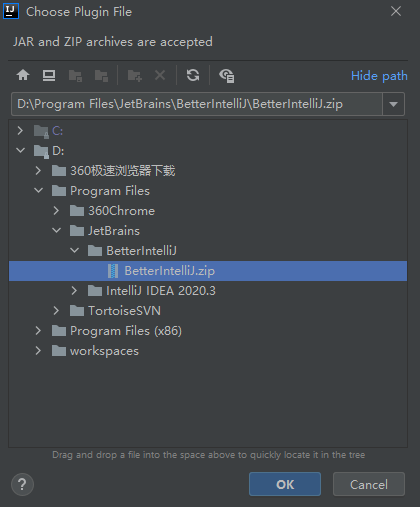Toggle show hidden files and directories

click(227, 76)
